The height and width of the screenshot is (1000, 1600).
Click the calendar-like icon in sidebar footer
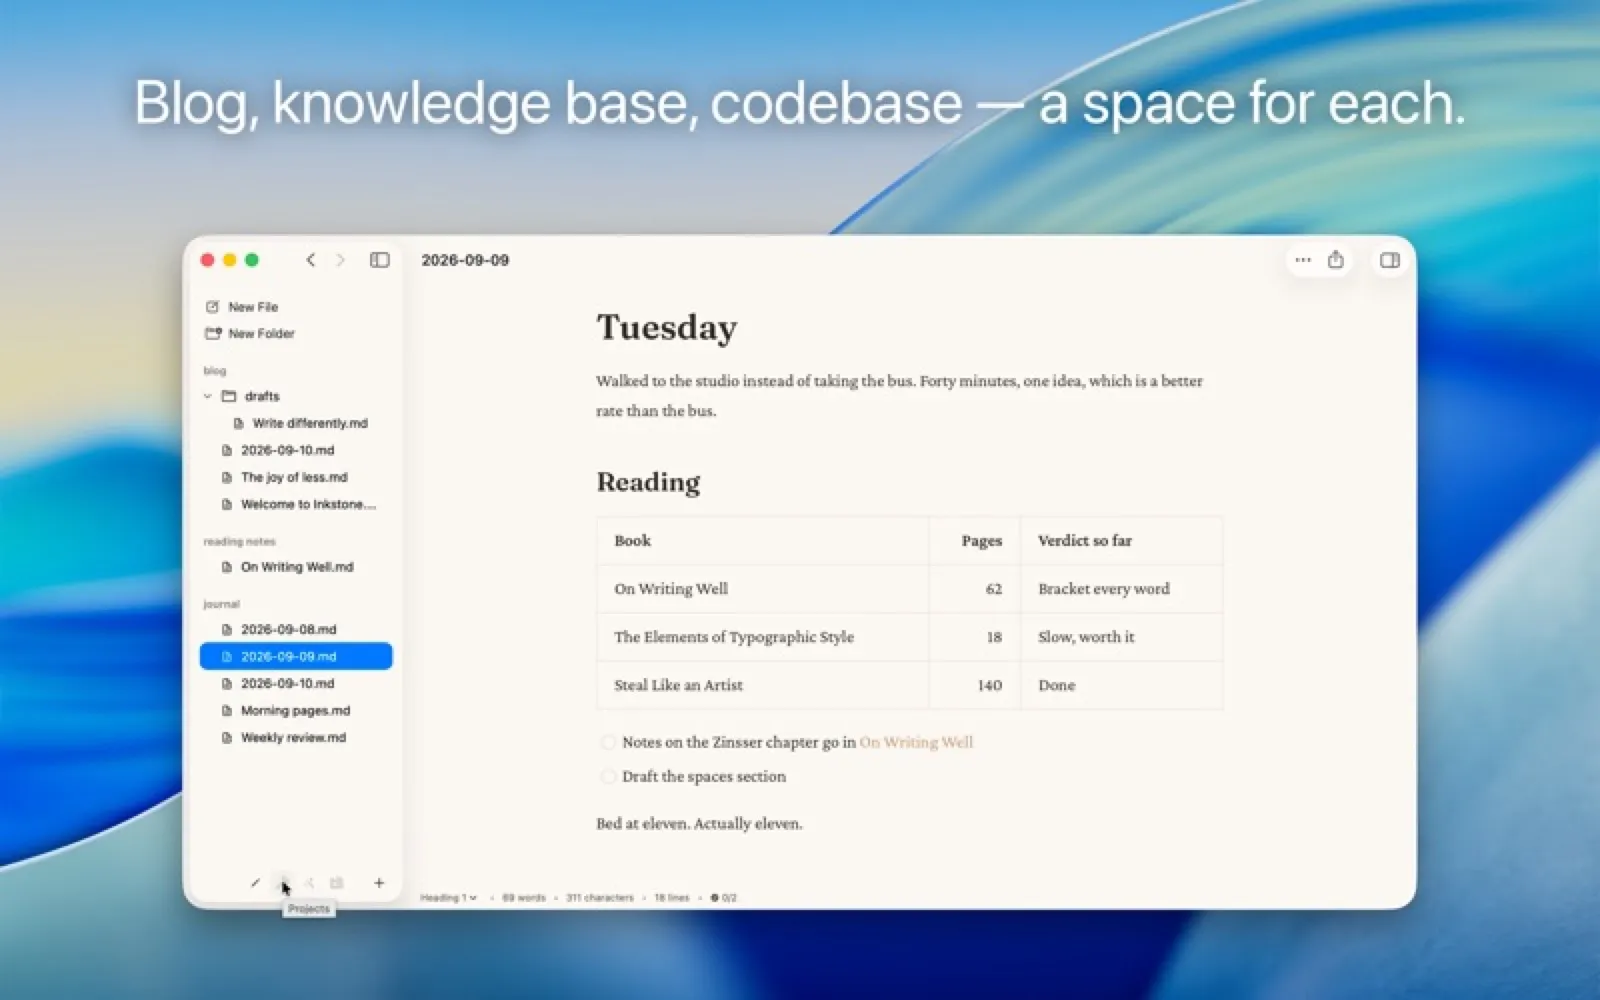click(337, 883)
